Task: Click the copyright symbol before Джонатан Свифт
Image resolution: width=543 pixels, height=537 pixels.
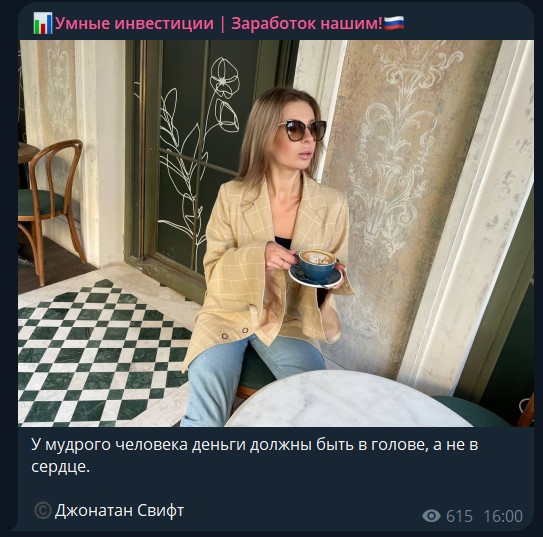Action: 43,510
